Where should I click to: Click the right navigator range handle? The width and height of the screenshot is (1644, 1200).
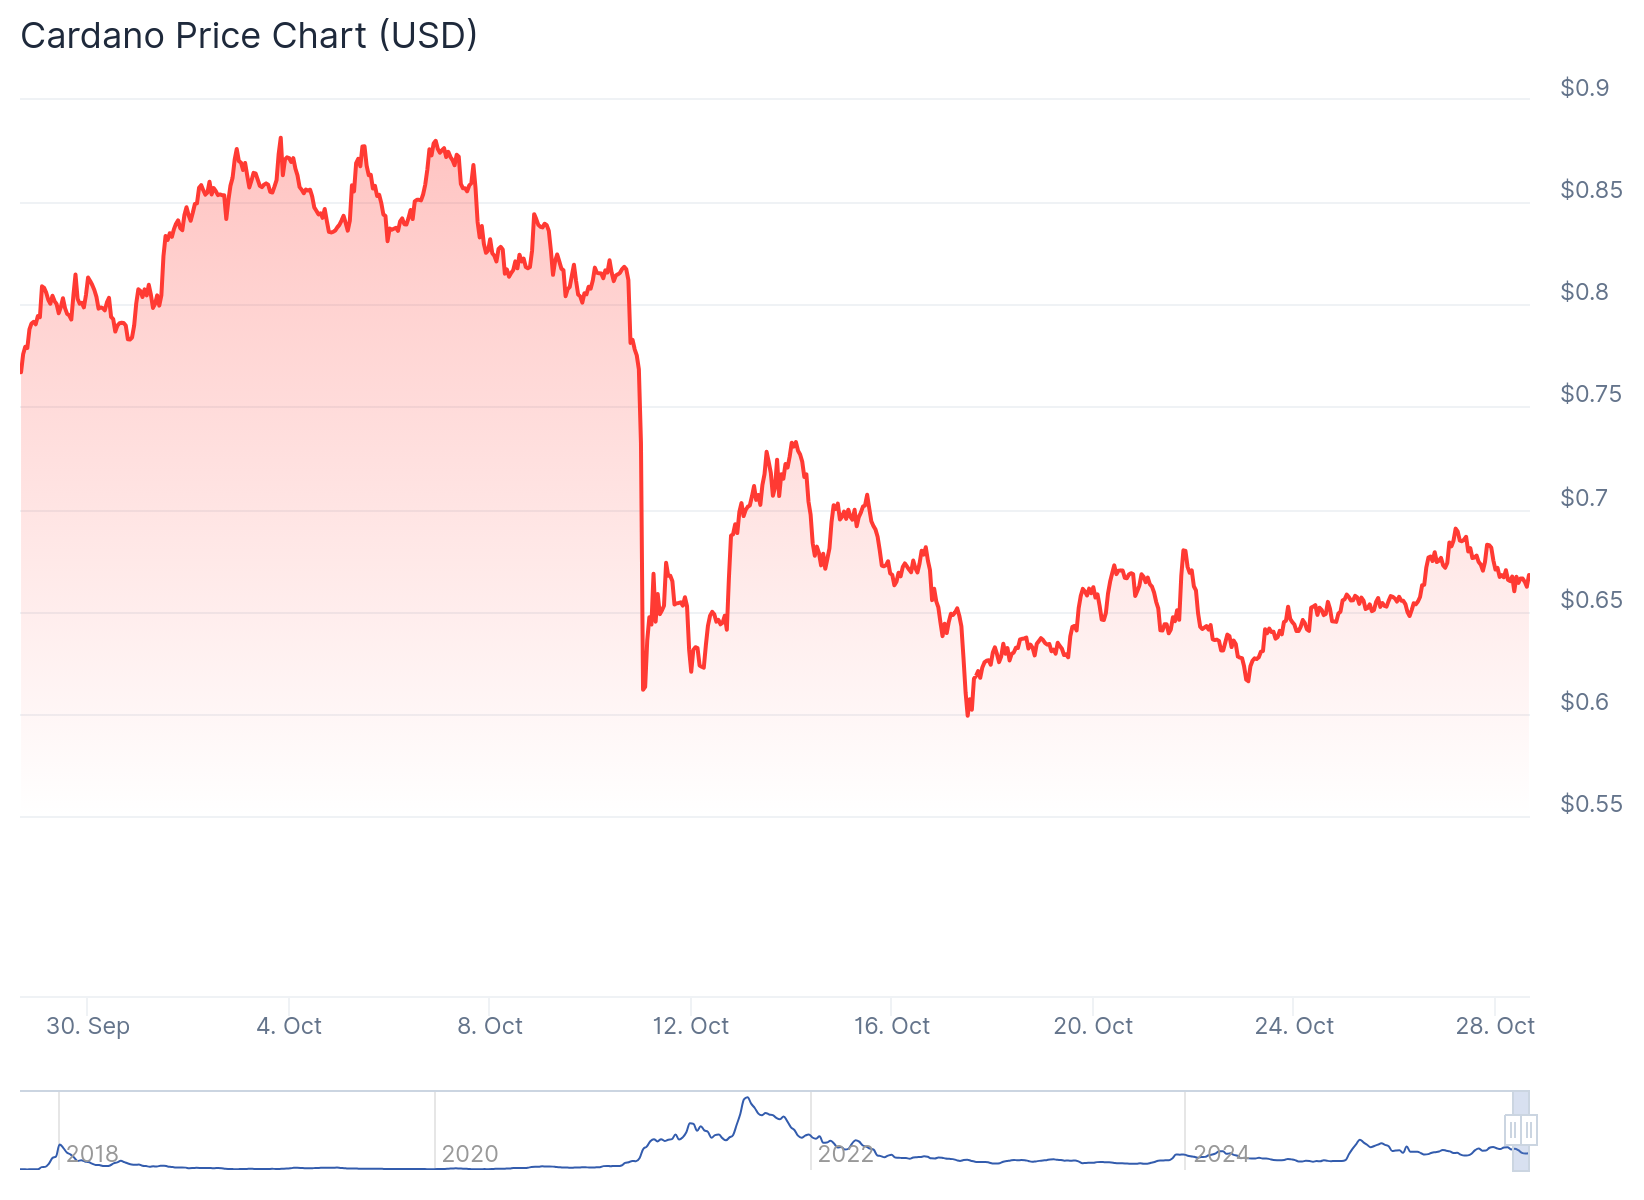pyautogui.click(x=1529, y=1130)
